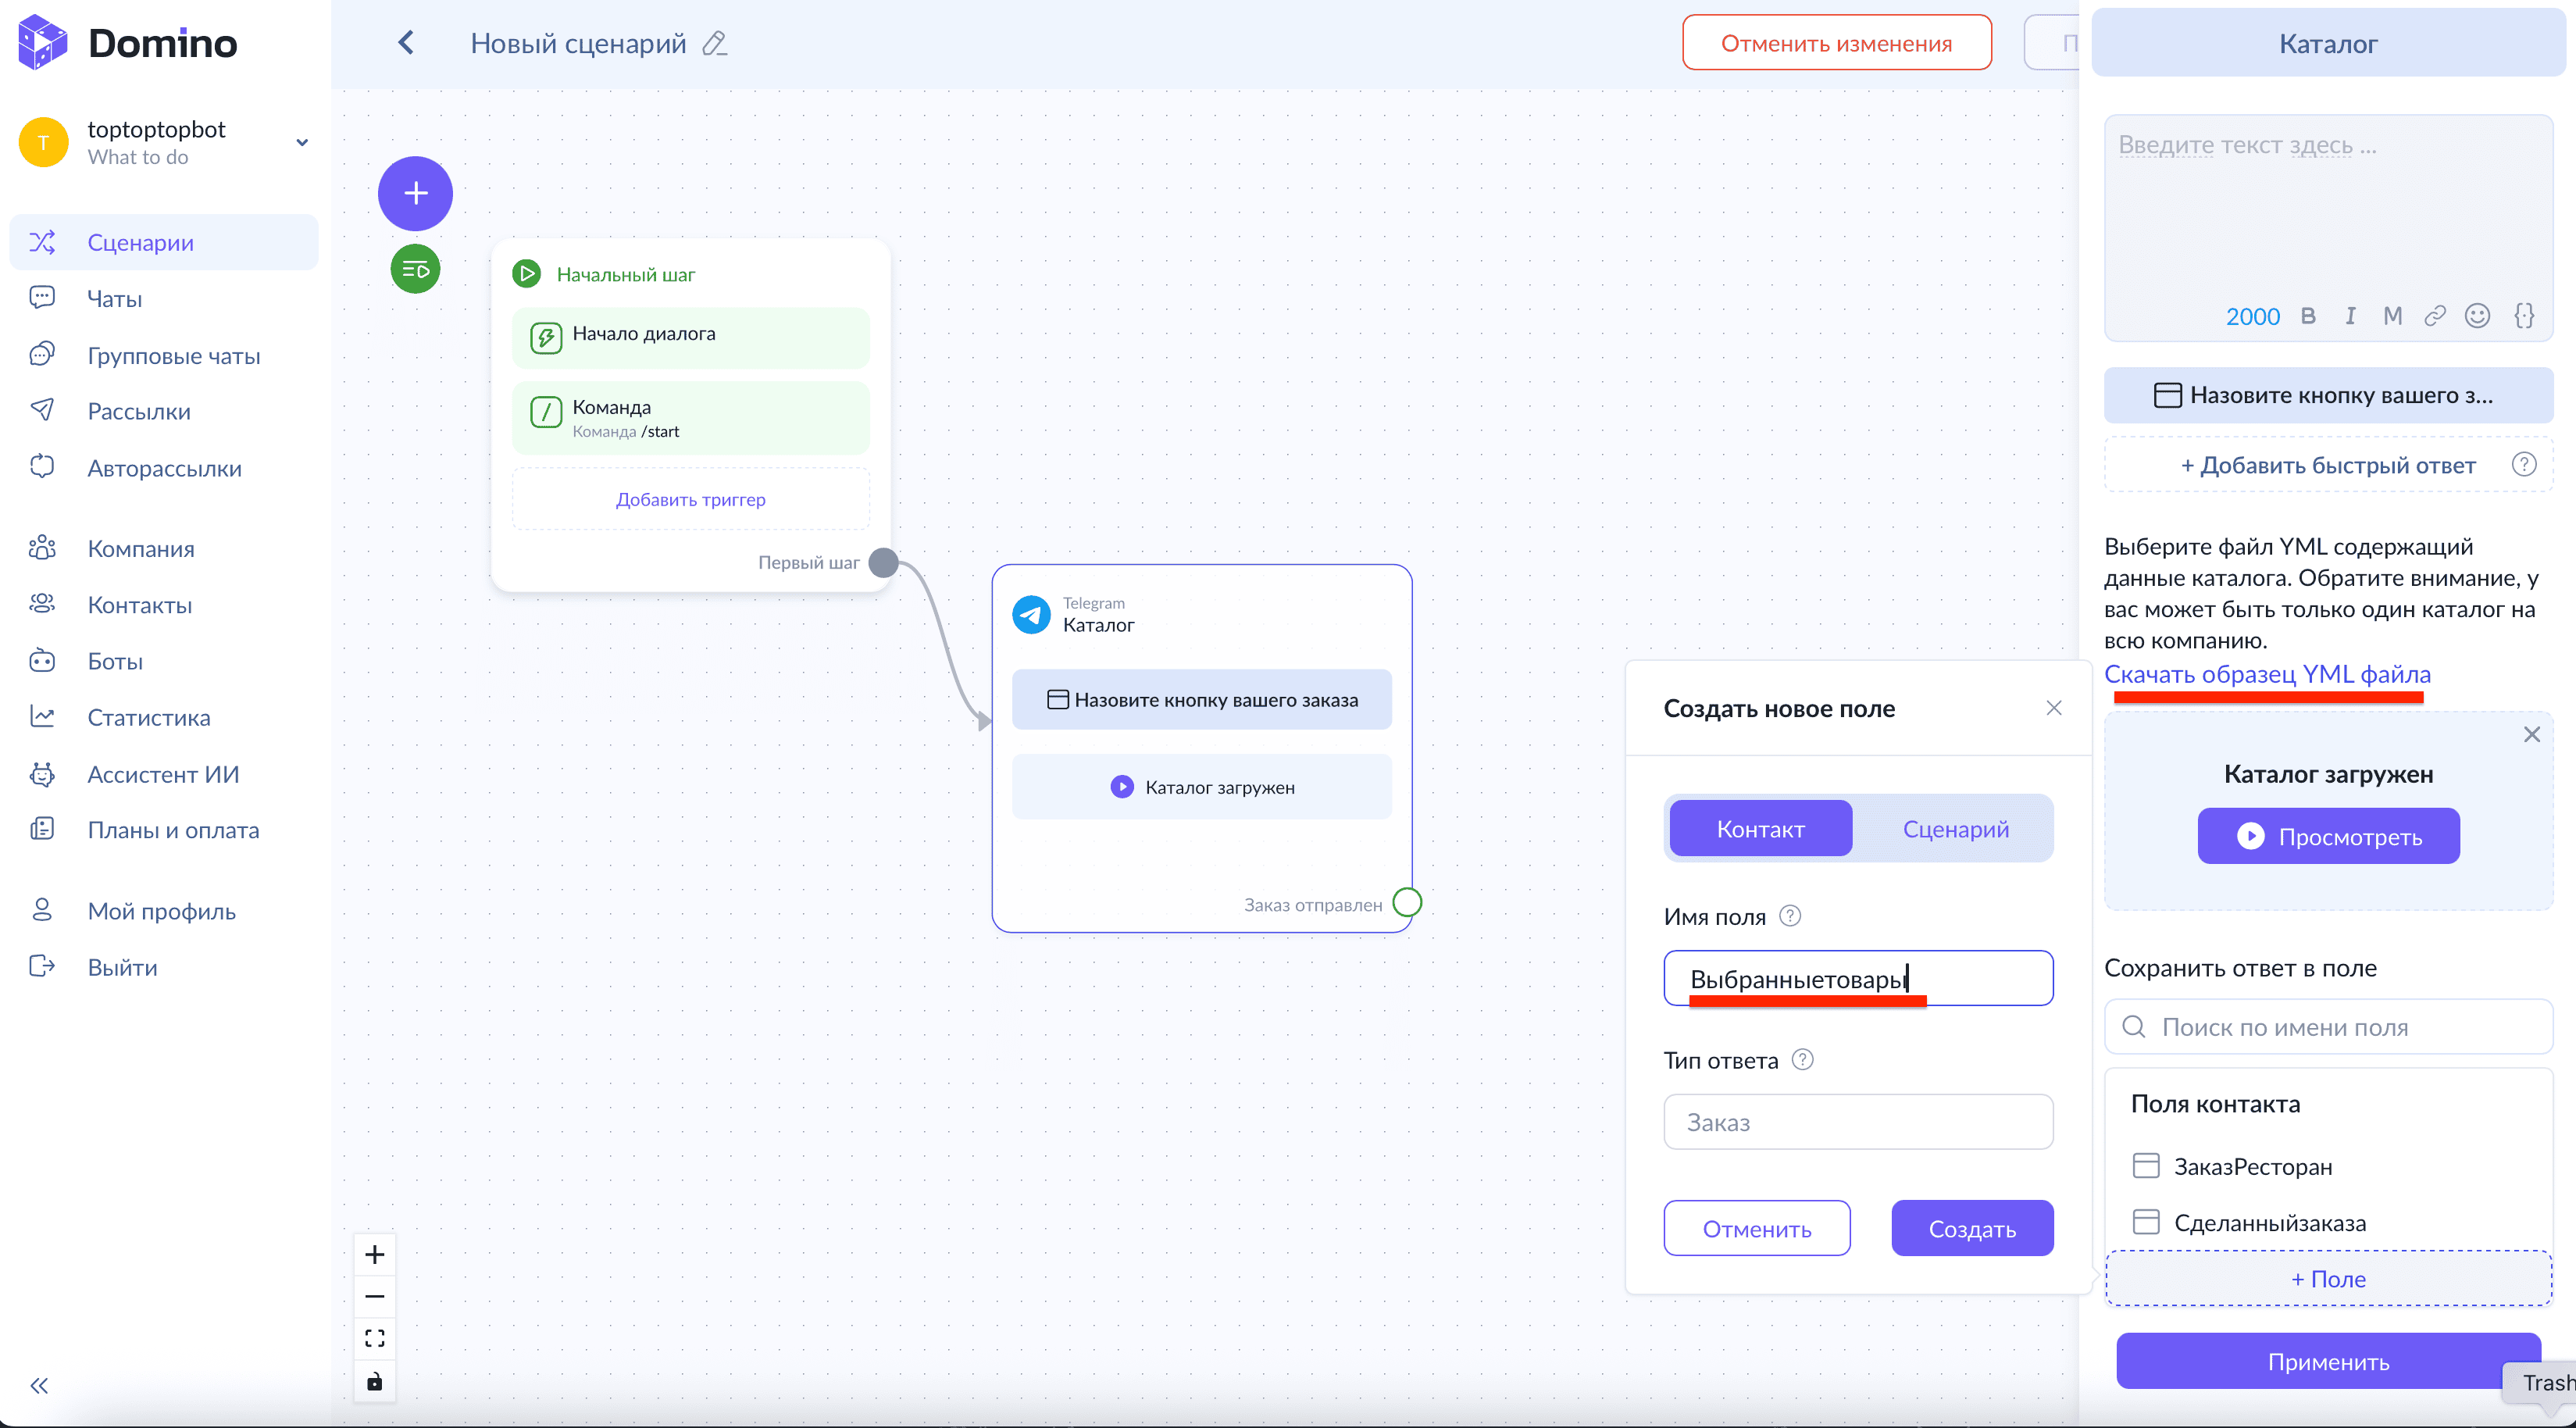Open Сценарии in the sidebar
The width and height of the screenshot is (2576, 1428).
(x=164, y=242)
